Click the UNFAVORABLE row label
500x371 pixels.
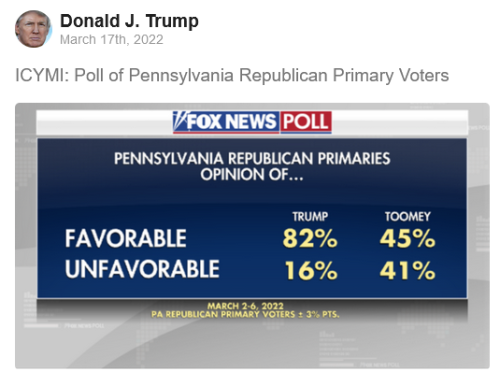coord(142,269)
